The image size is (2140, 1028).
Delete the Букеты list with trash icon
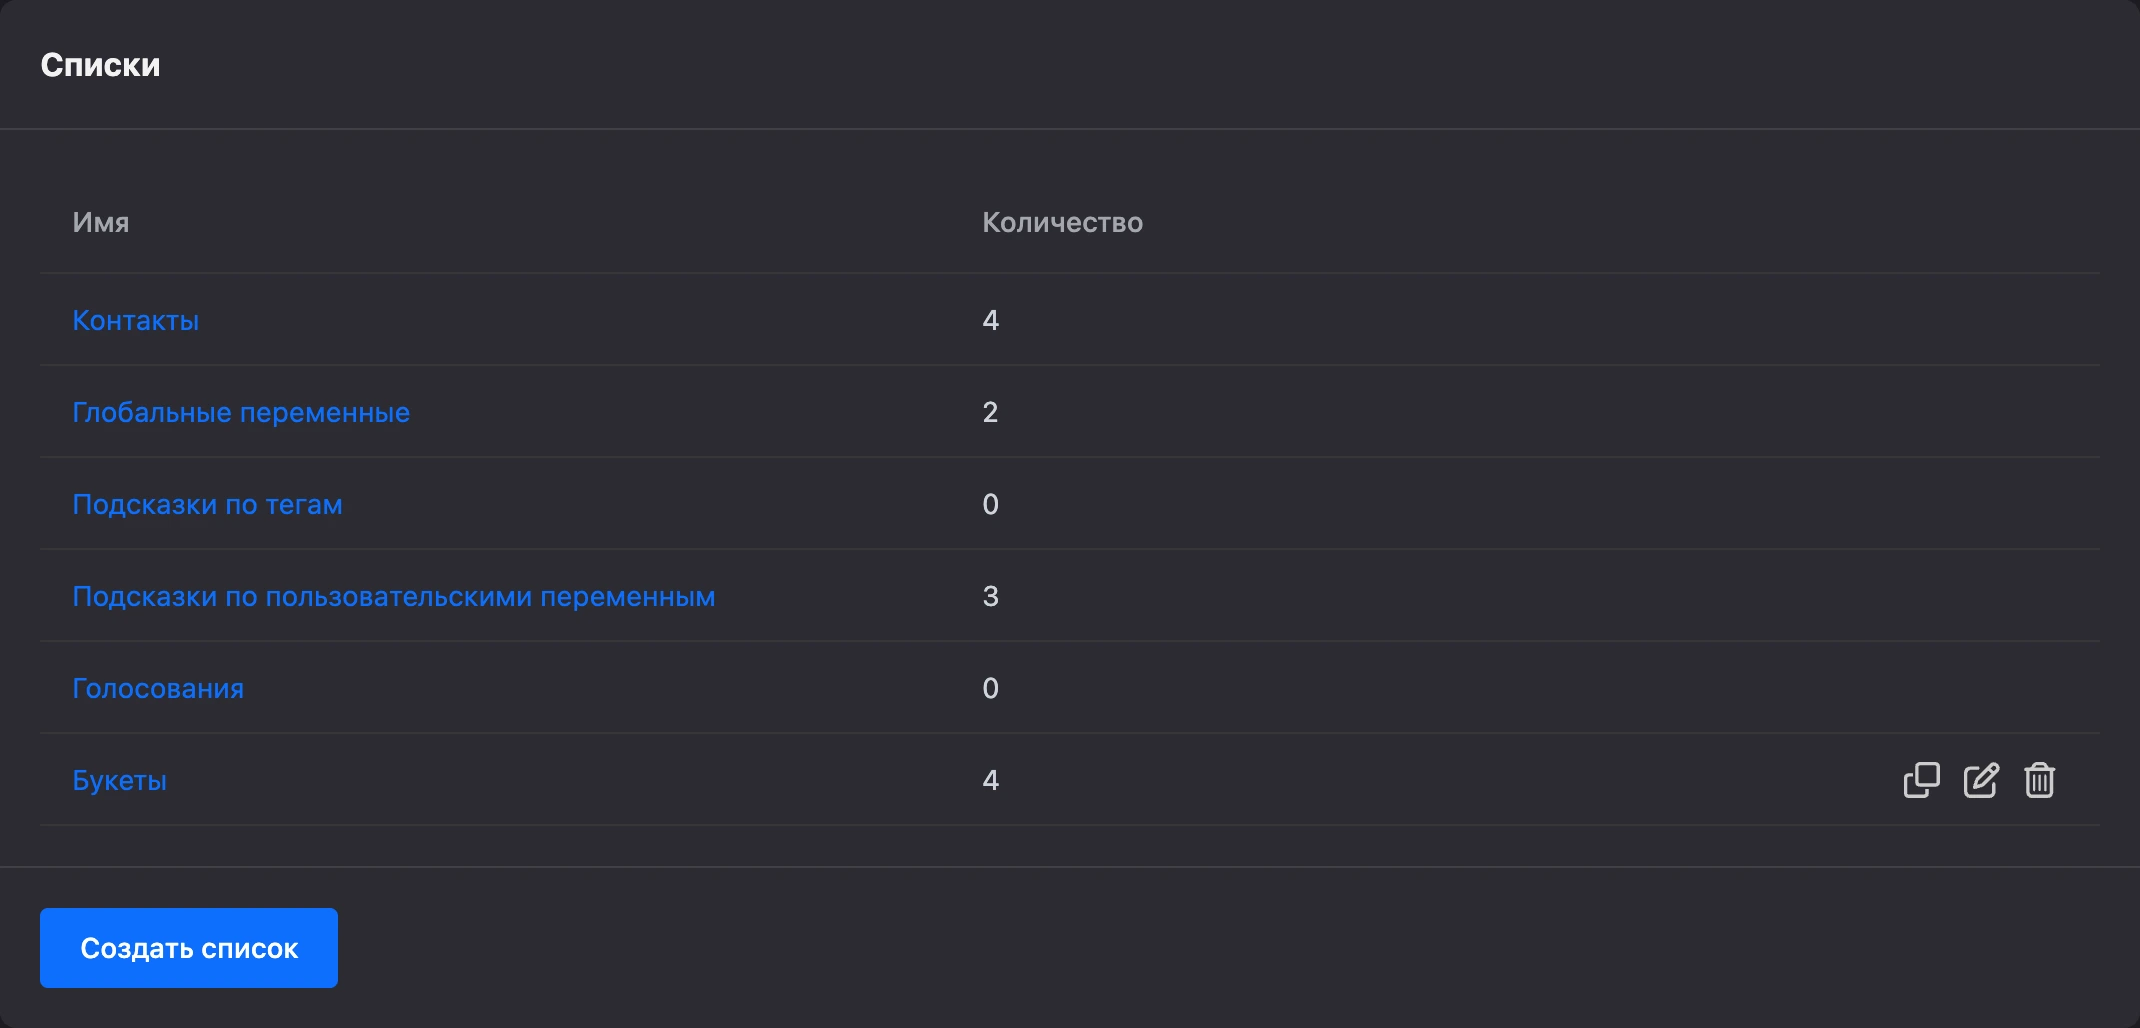pos(2039,780)
